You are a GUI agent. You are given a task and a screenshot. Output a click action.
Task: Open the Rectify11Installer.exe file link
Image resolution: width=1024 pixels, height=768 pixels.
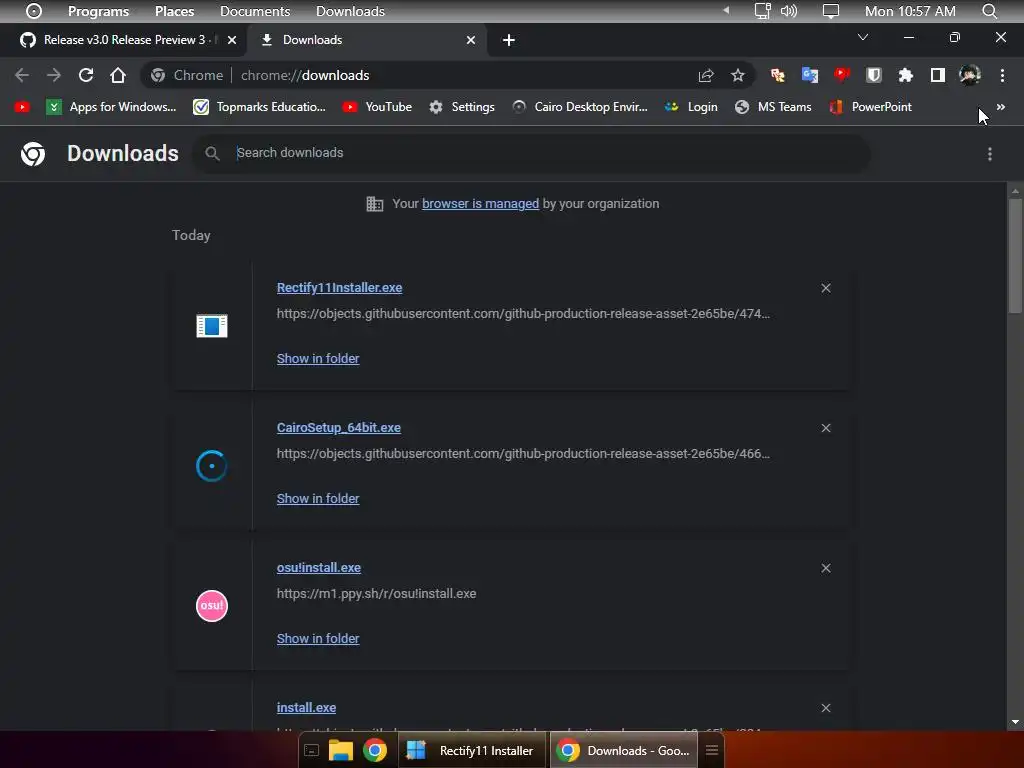[339, 287]
